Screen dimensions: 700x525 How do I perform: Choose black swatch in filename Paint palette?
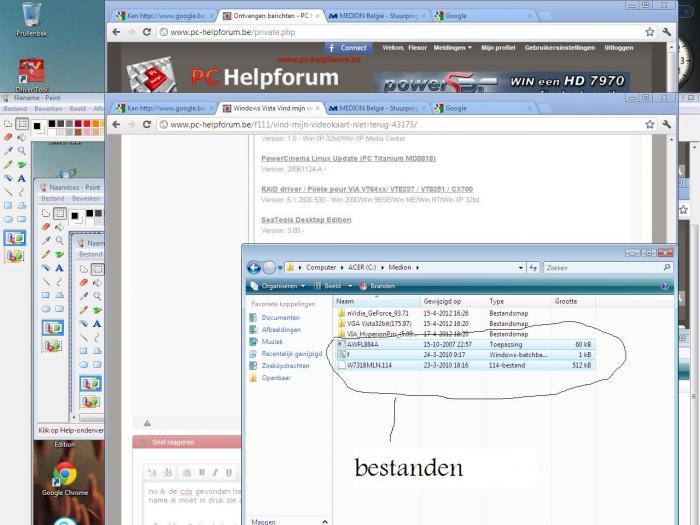(x=52, y=124)
